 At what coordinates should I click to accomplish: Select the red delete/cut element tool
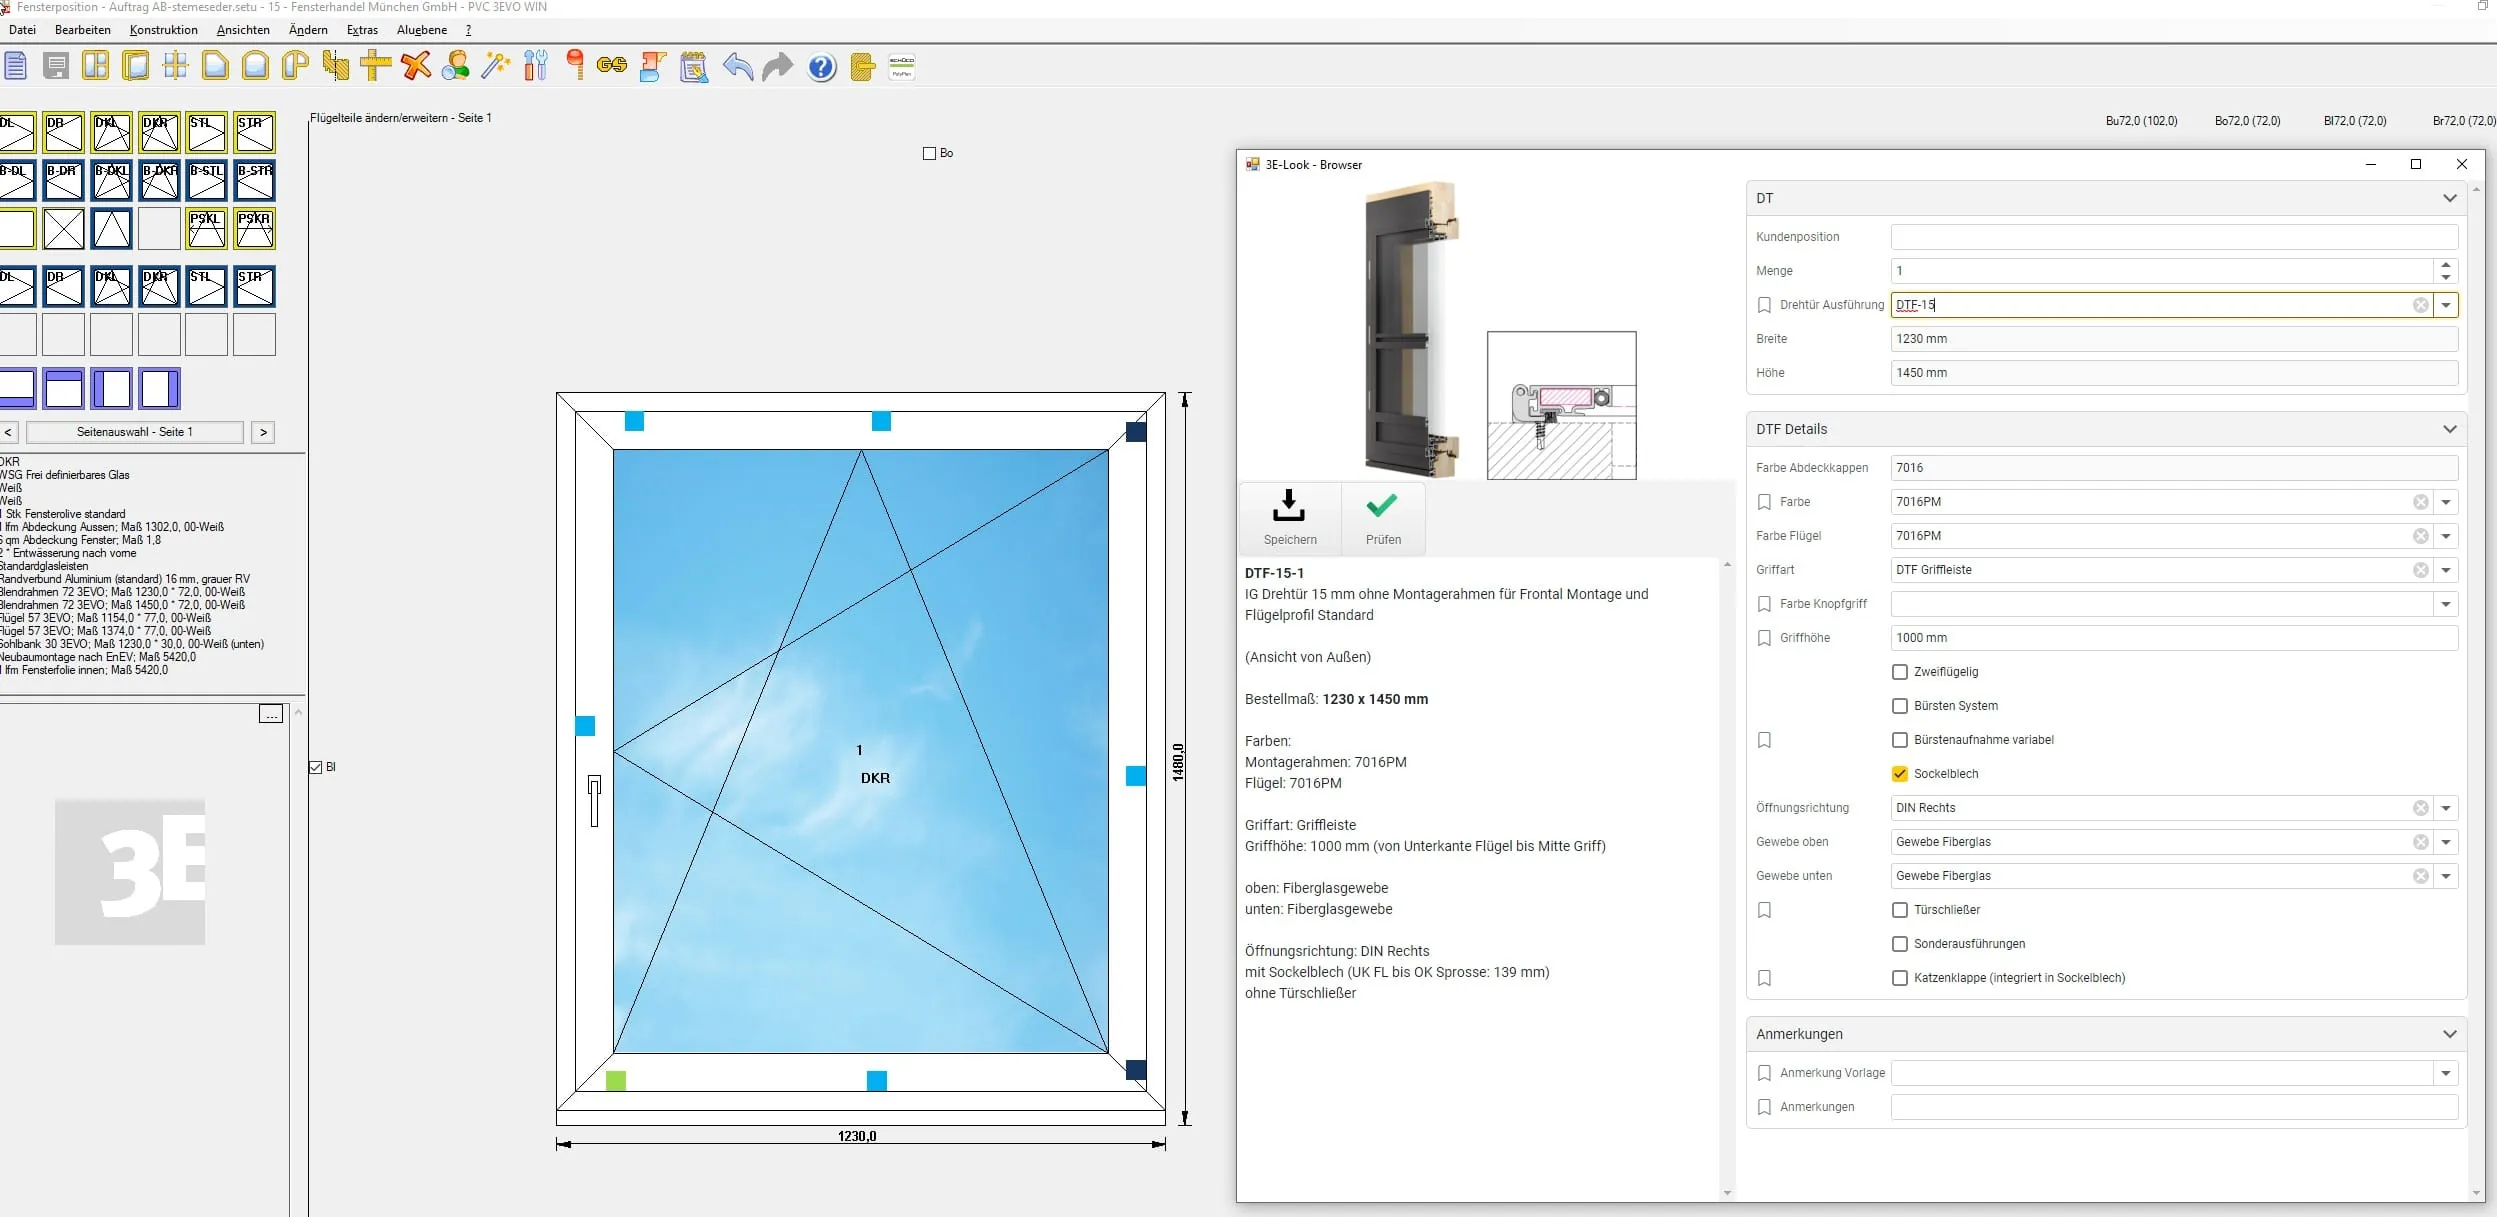414,66
